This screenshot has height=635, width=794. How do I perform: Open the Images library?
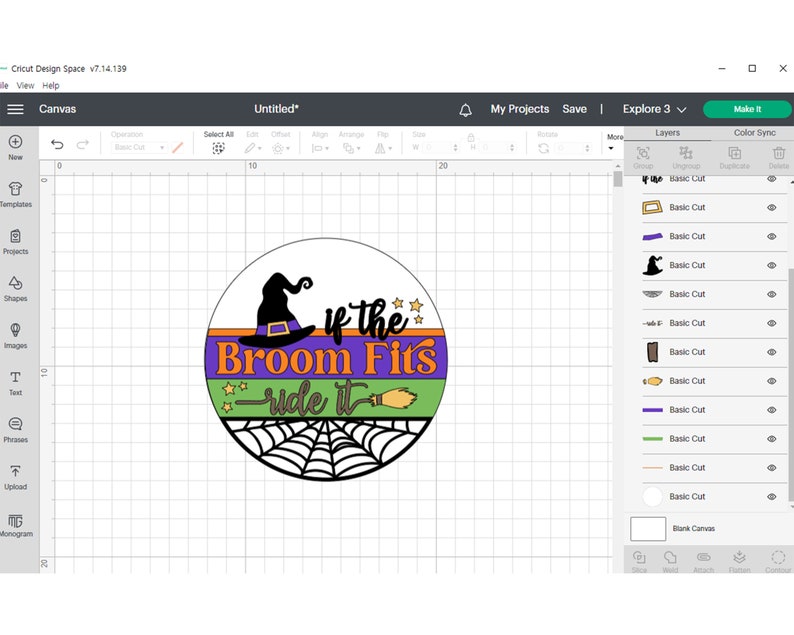tap(15, 330)
